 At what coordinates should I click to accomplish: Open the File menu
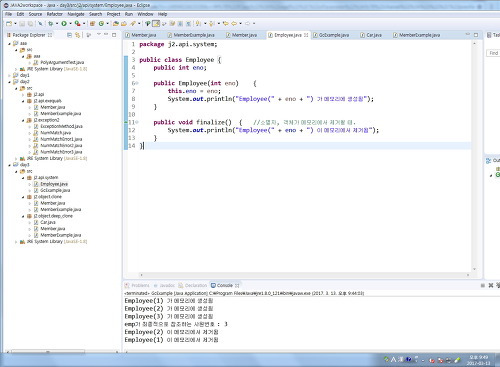point(8,14)
